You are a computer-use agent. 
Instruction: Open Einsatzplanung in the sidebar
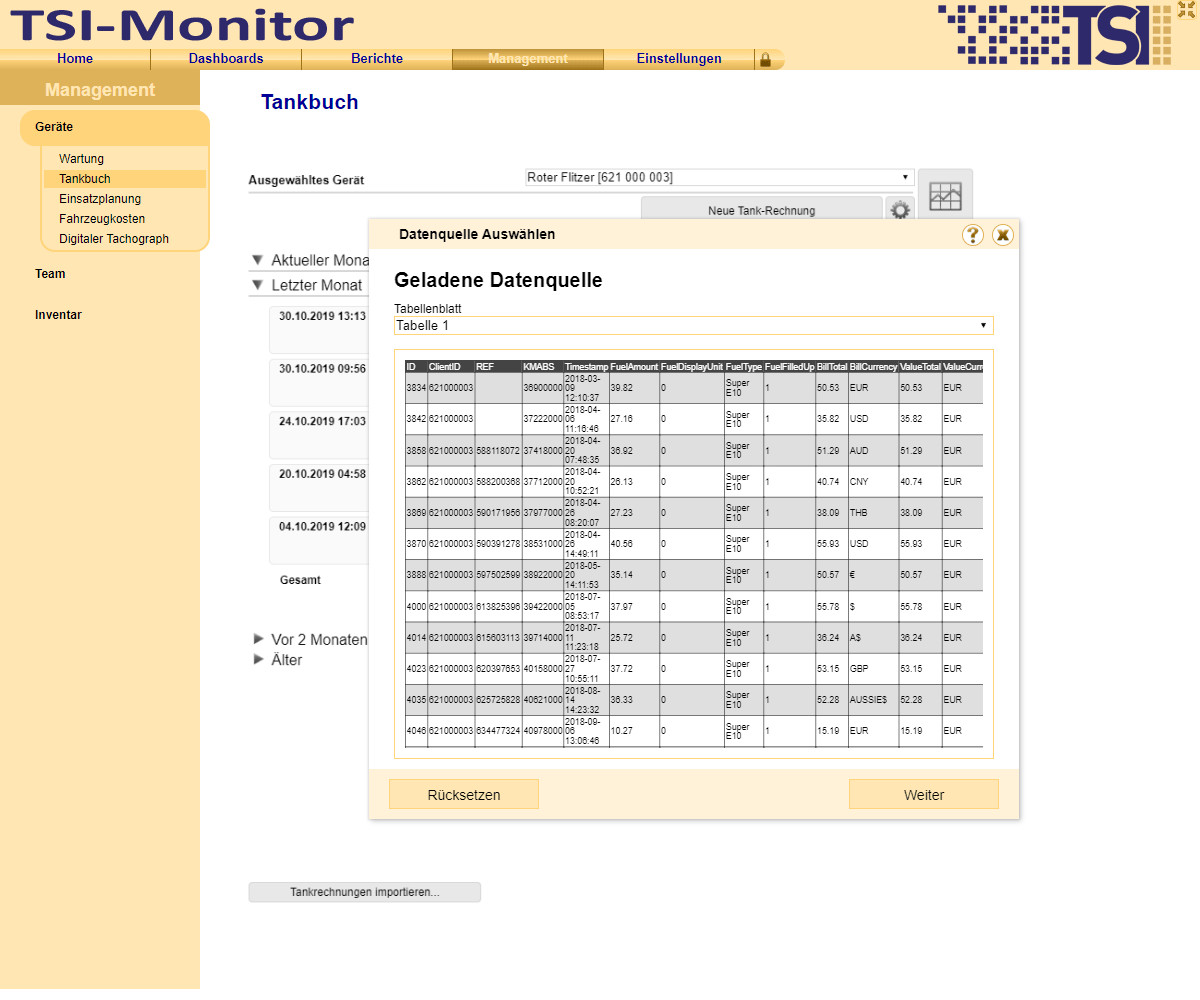[100, 199]
